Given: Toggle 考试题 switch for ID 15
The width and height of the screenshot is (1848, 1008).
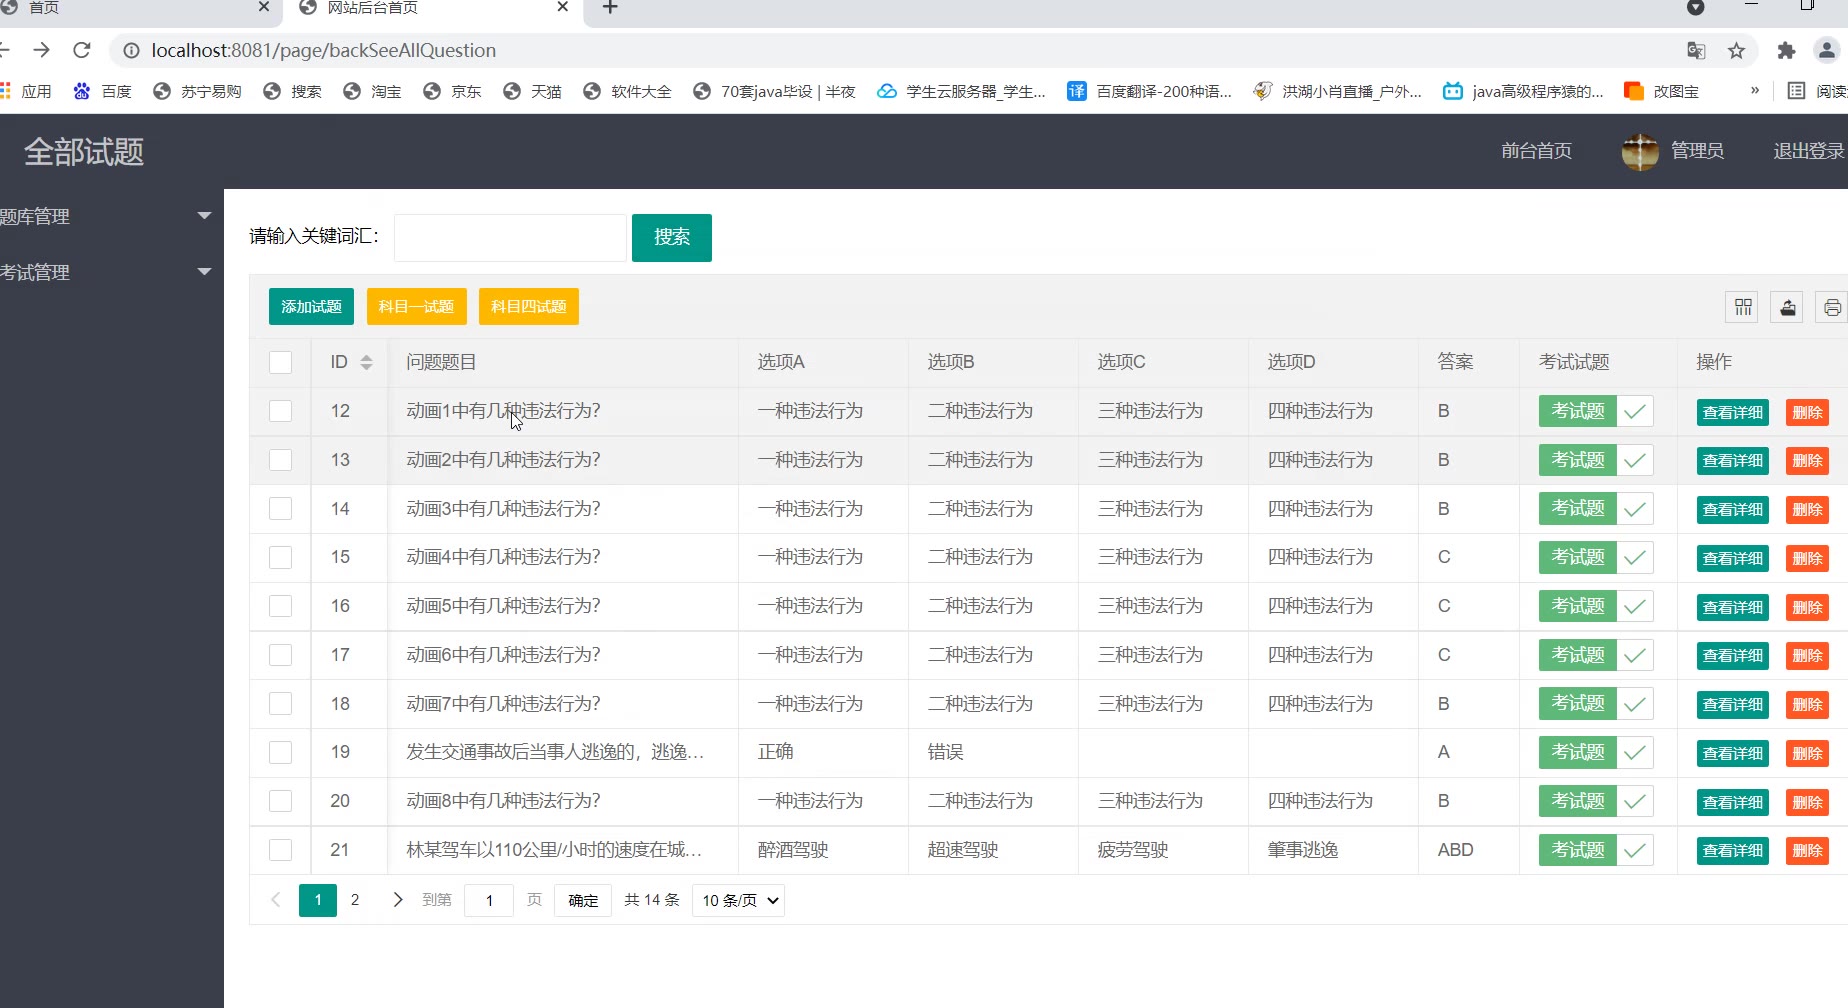Looking at the screenshot, I should [x=1595, y=557].
